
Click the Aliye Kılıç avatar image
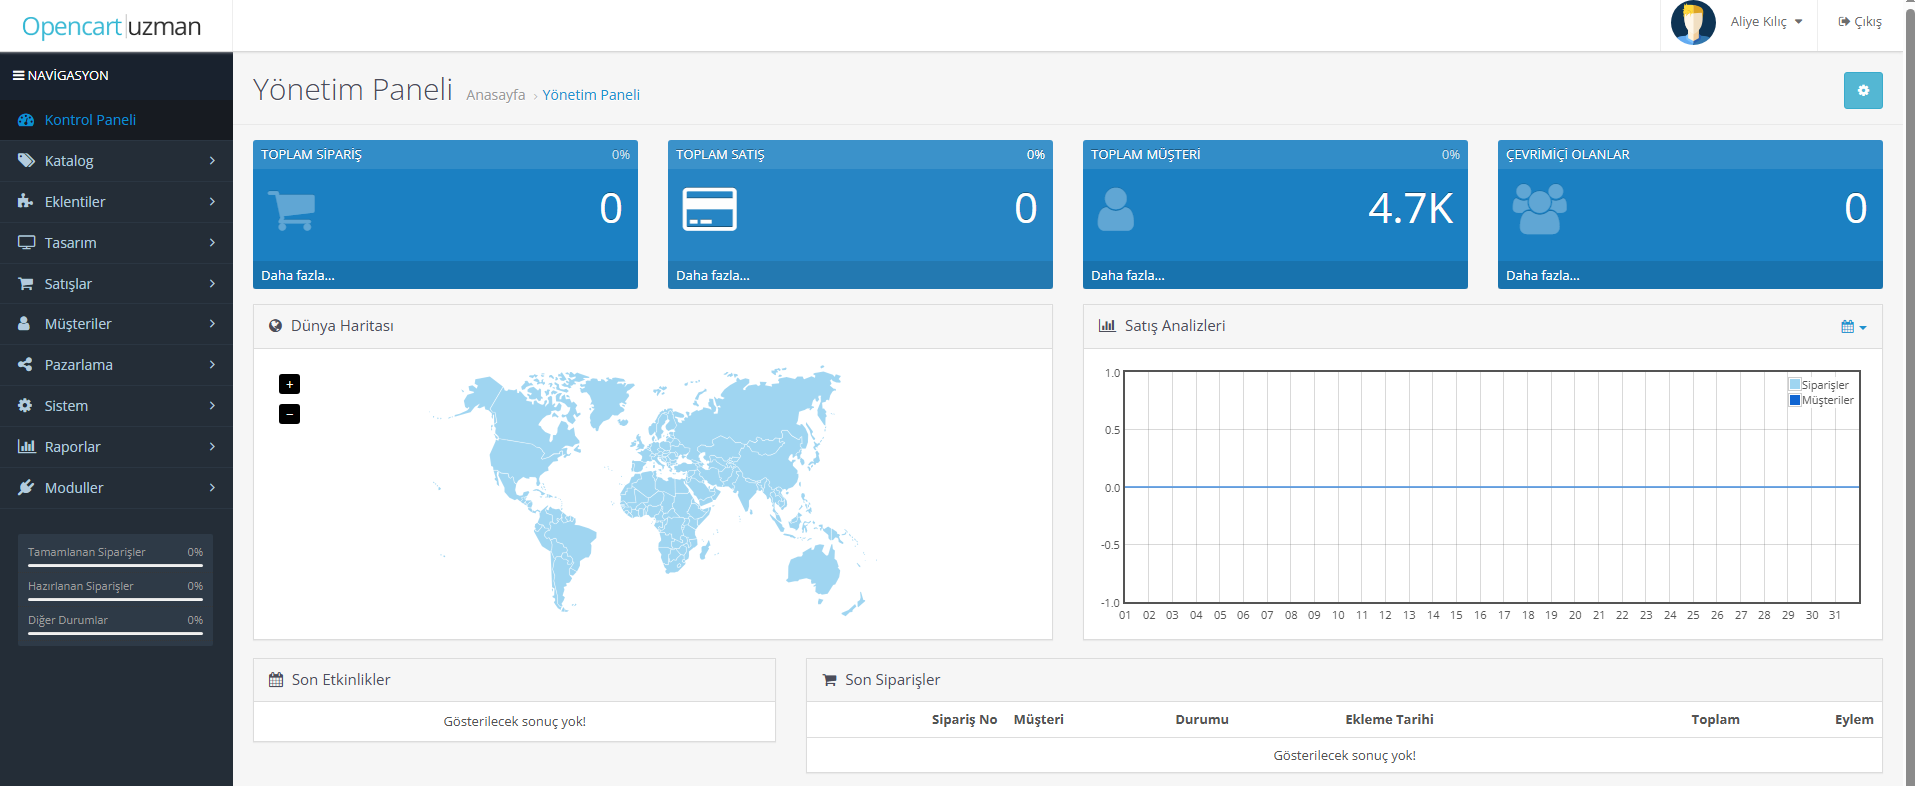click(1693, 22)
